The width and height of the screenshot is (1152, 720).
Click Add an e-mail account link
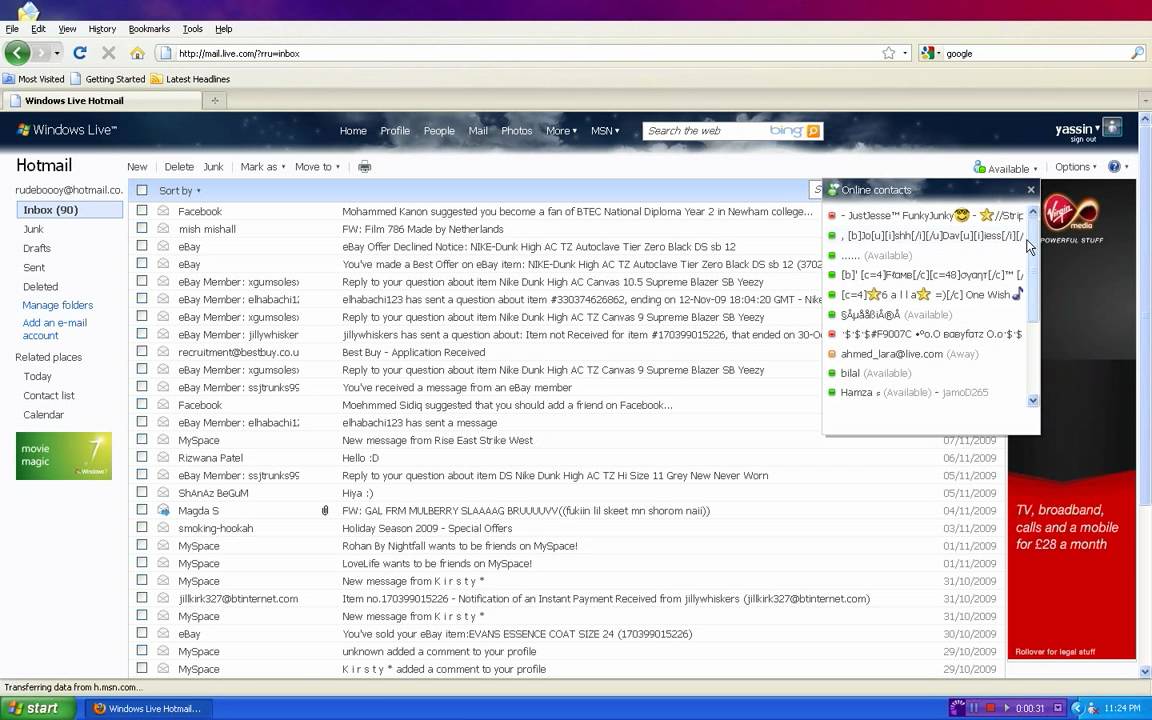click(54, 329)
